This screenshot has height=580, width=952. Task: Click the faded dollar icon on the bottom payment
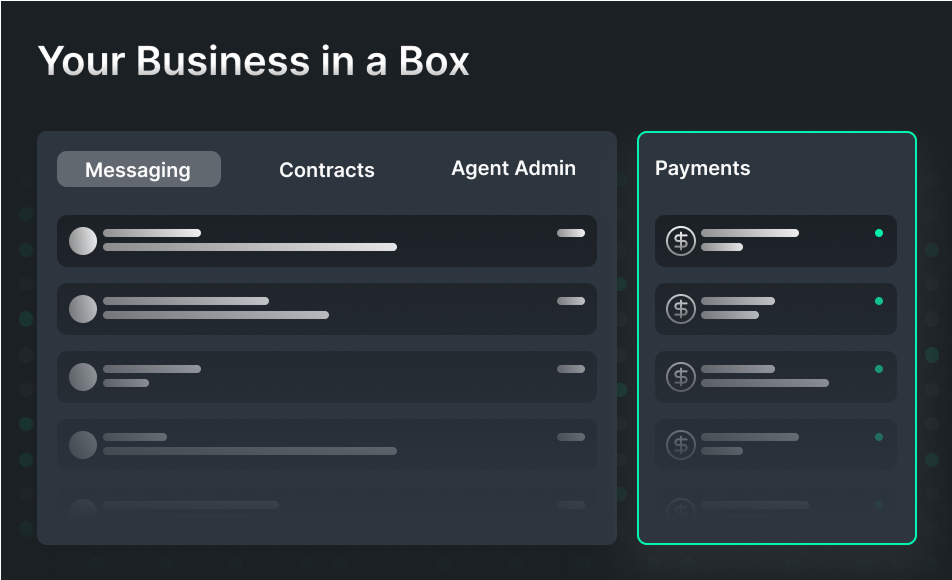(x=681, y=510)
